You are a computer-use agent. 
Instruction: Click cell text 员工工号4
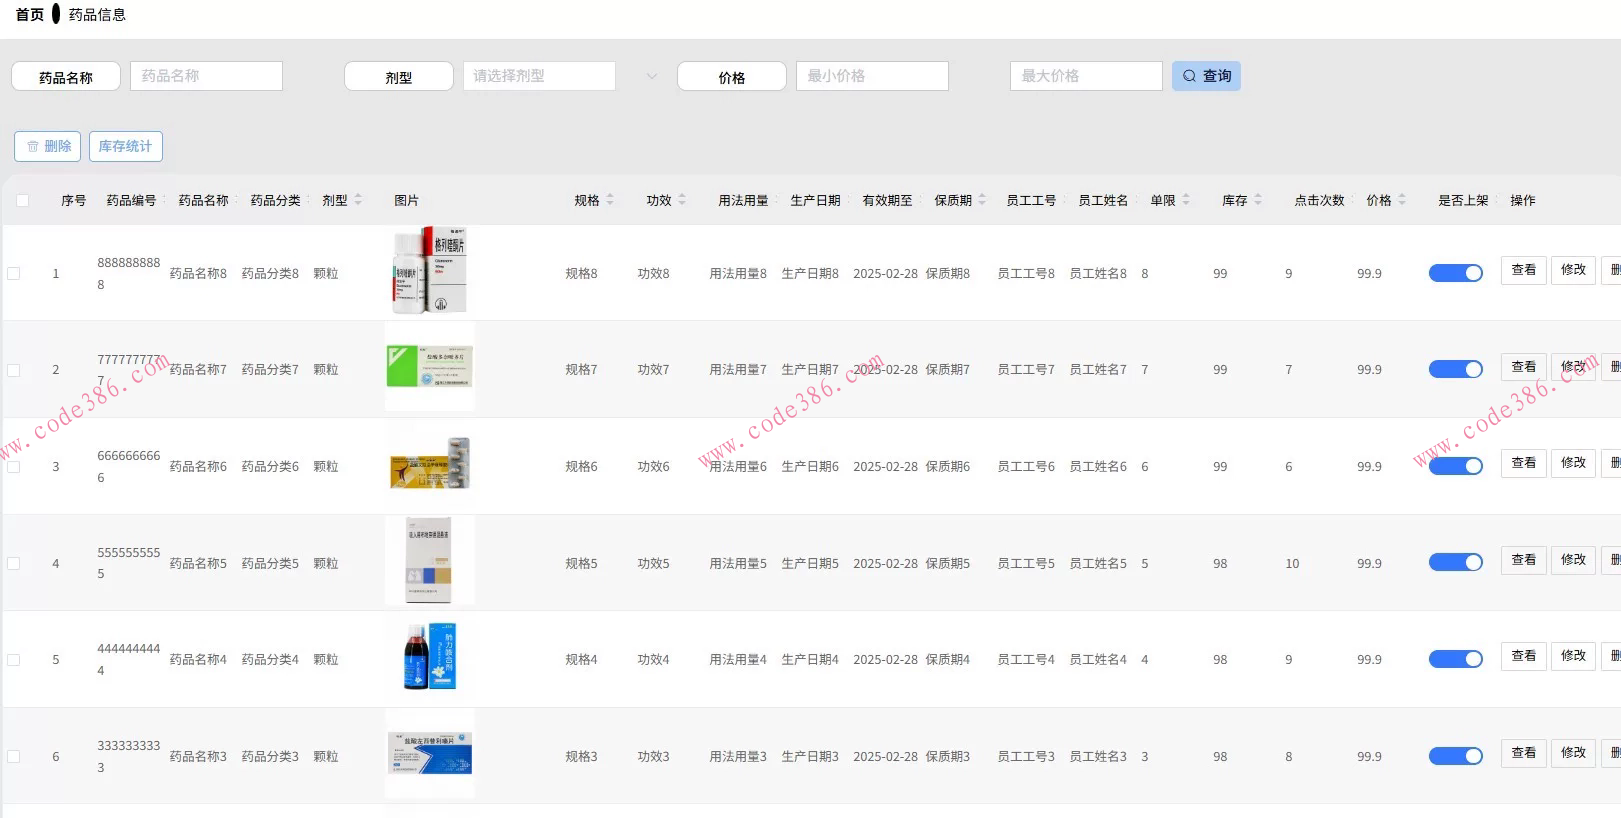point(1026,659)
